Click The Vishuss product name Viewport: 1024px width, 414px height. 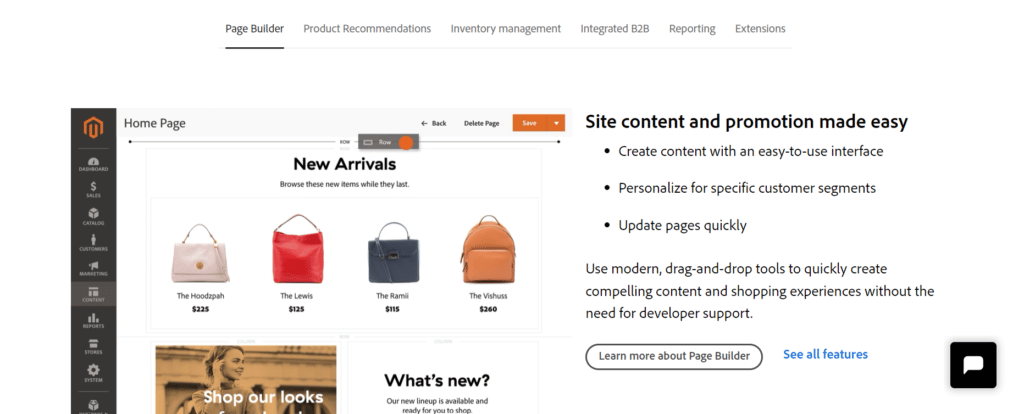click(x=488, y=296)
